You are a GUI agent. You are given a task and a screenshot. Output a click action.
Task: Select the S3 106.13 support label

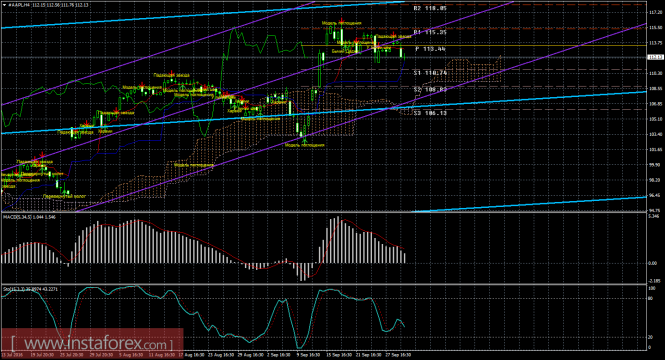coord(430,113)
